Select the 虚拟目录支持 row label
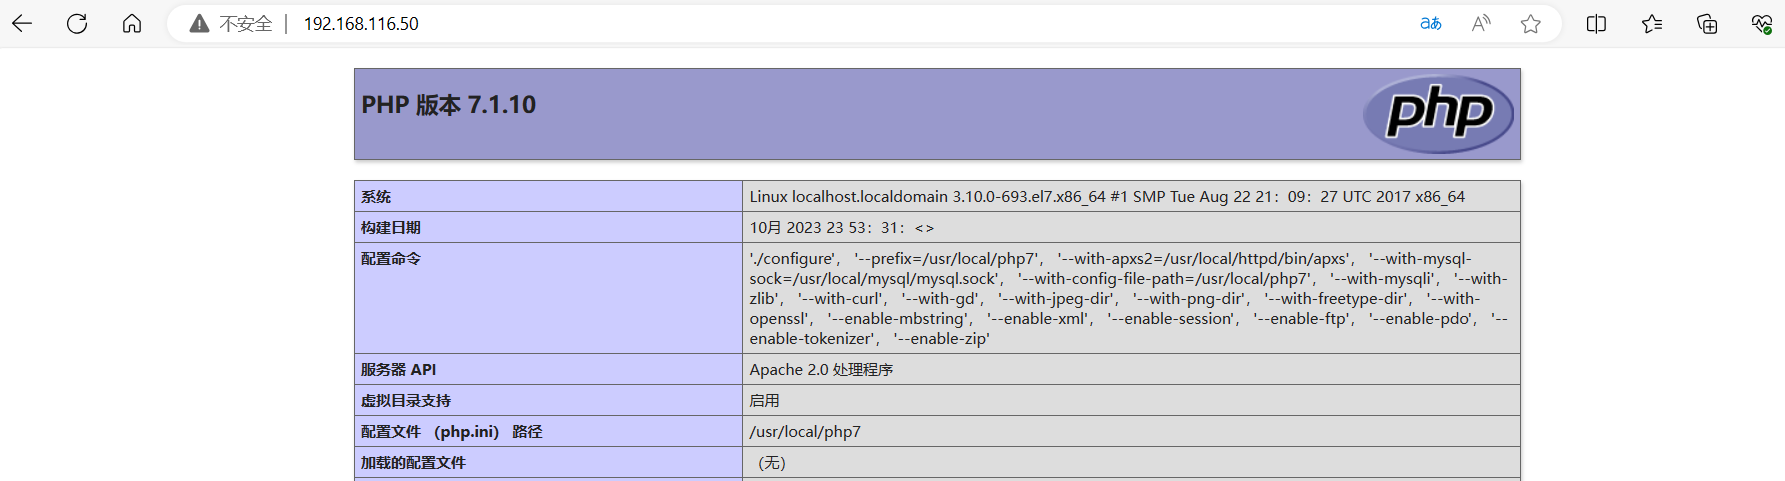Screen dimensions: 1785x481 (x=406, y=401)
